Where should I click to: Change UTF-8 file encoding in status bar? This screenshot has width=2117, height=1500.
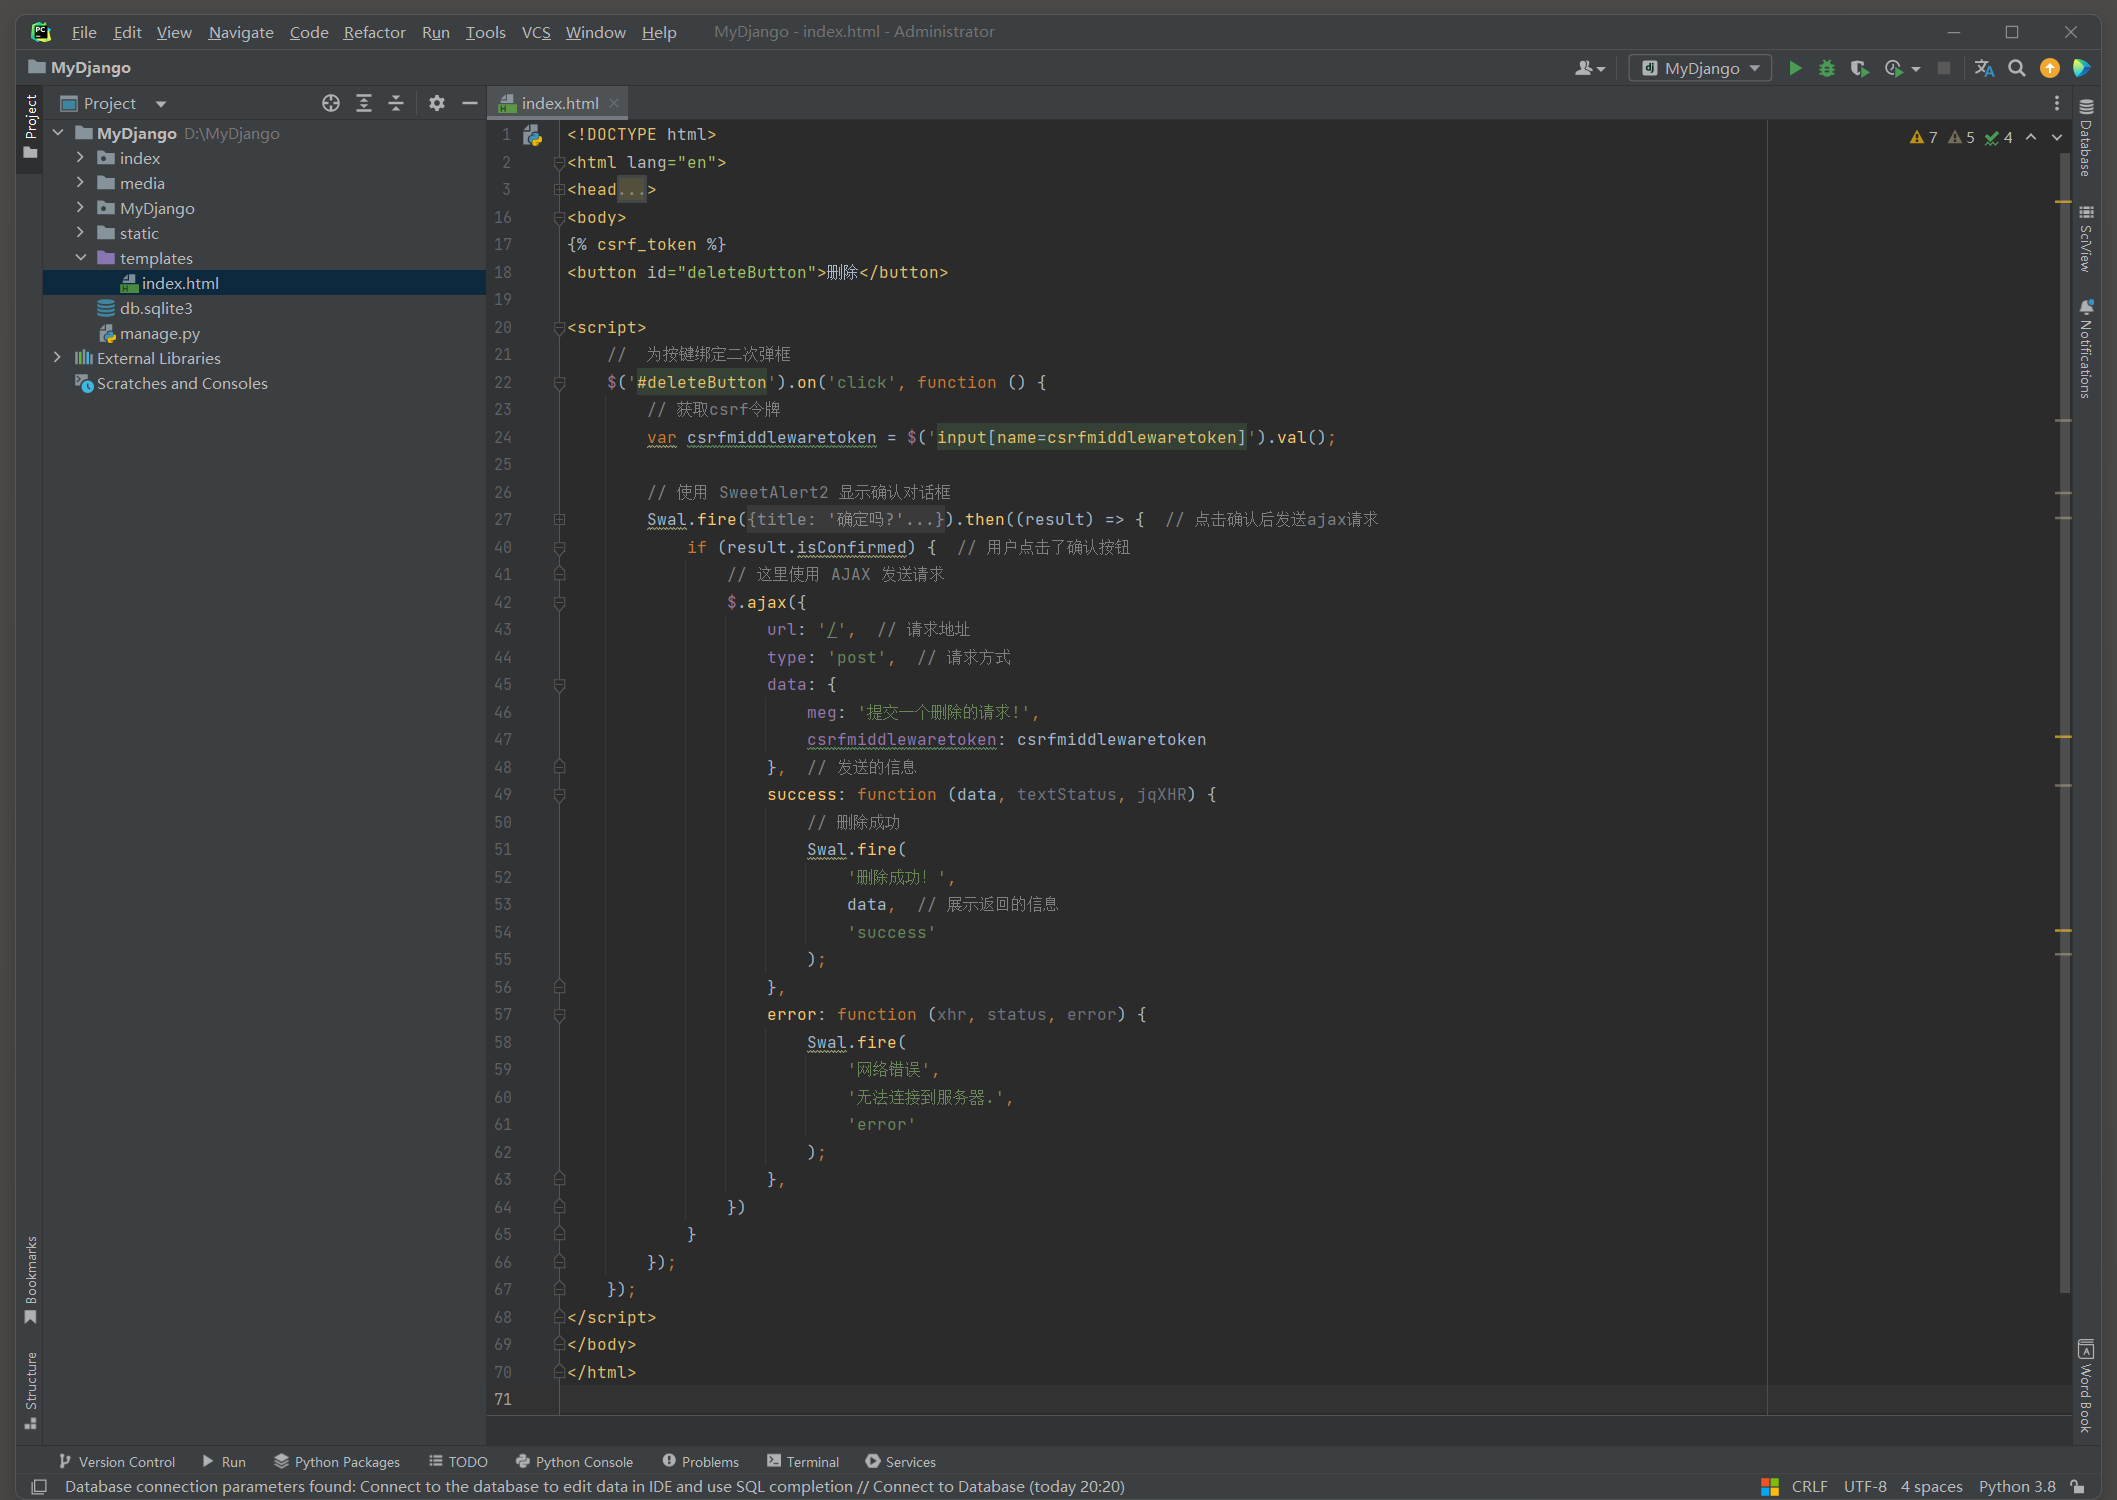click(x=1864, y=1487)
